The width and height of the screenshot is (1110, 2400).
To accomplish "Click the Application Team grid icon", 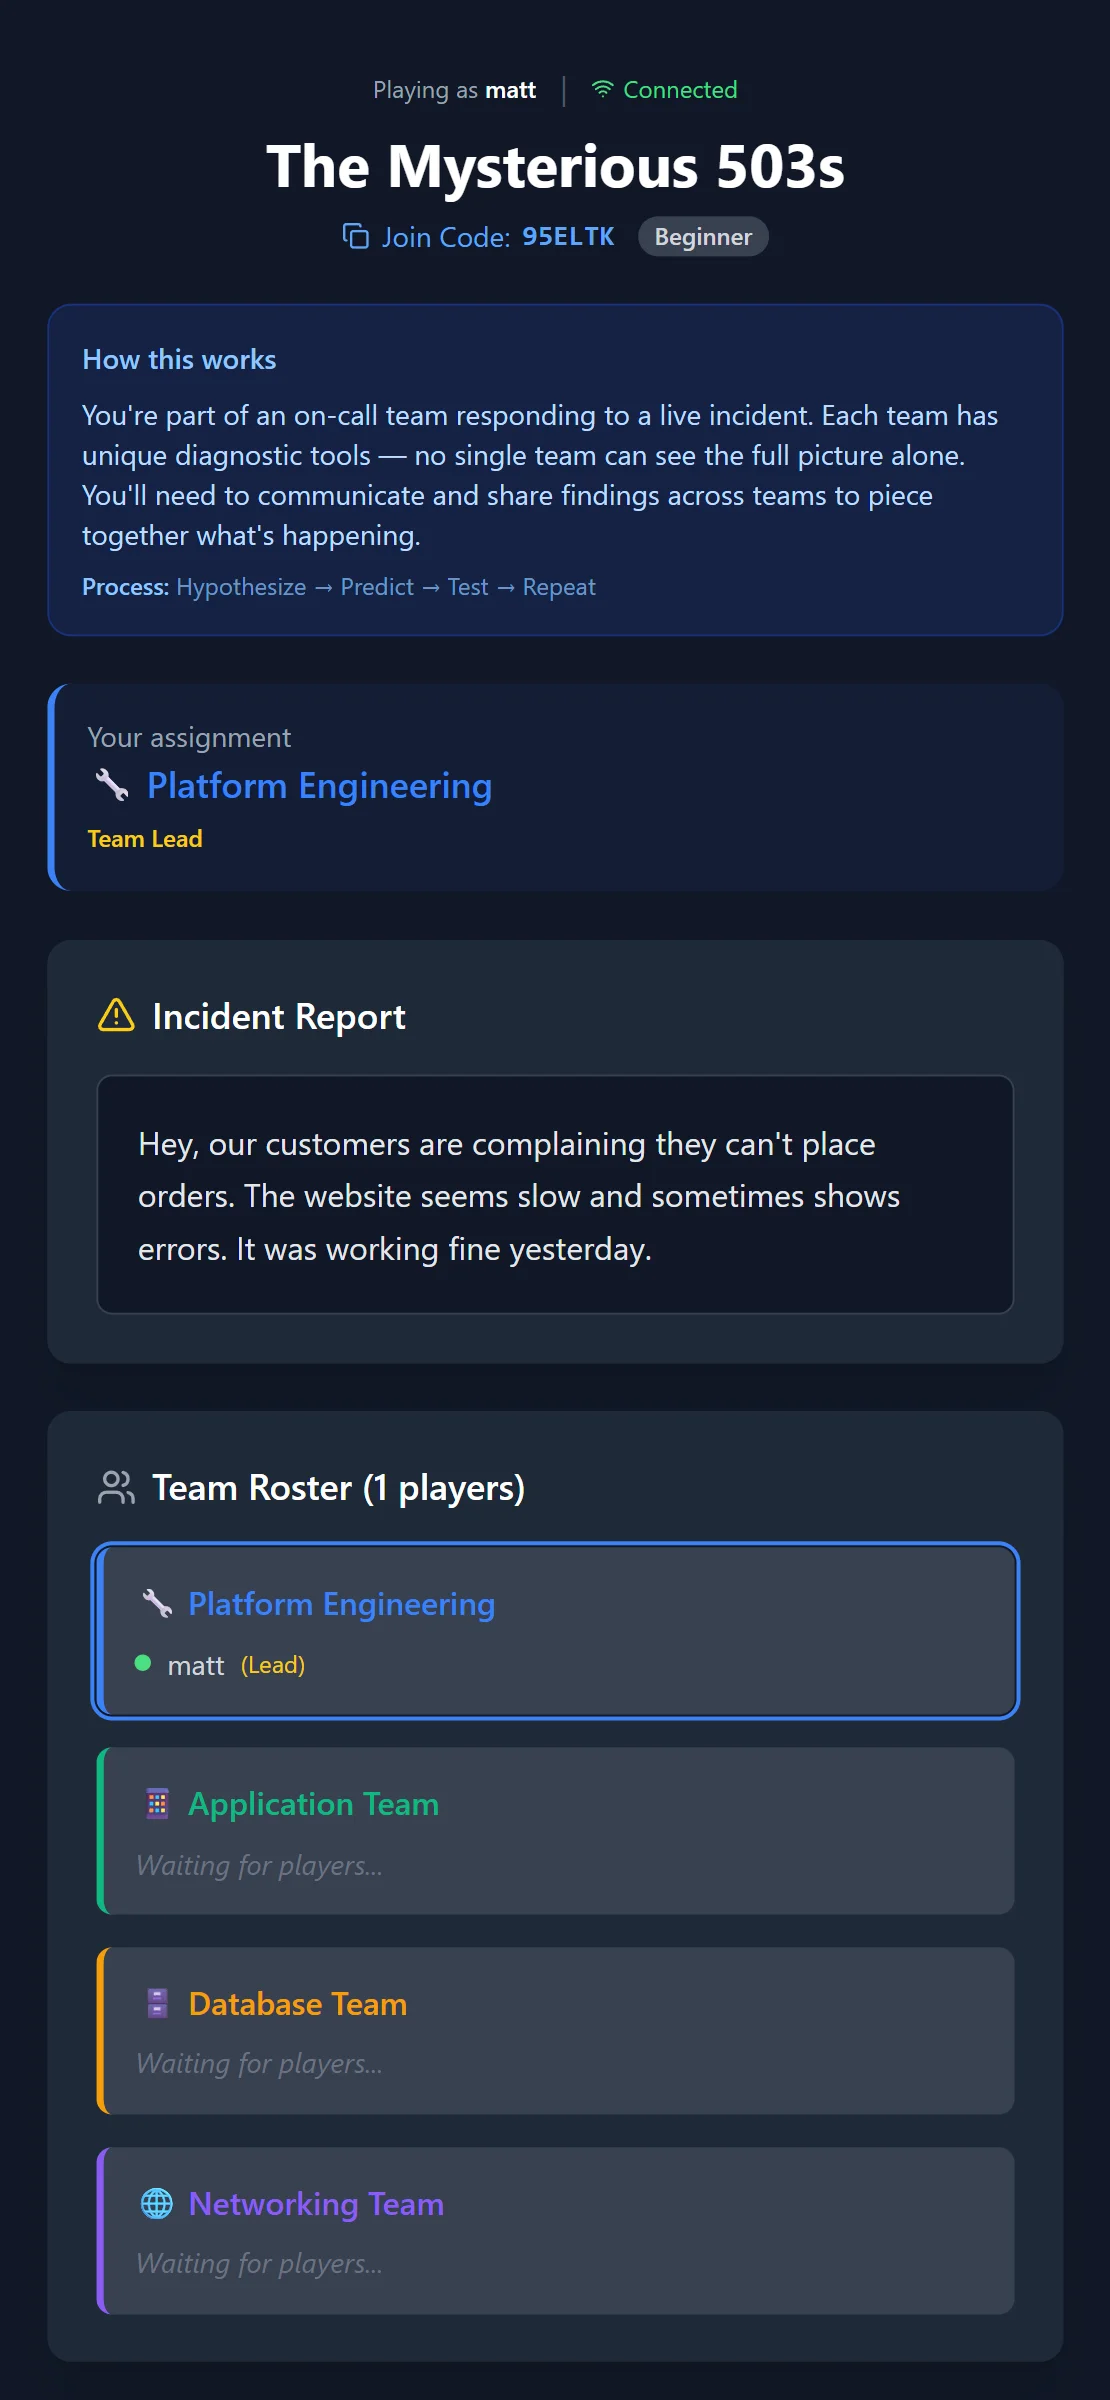I will click(157, 1803).
